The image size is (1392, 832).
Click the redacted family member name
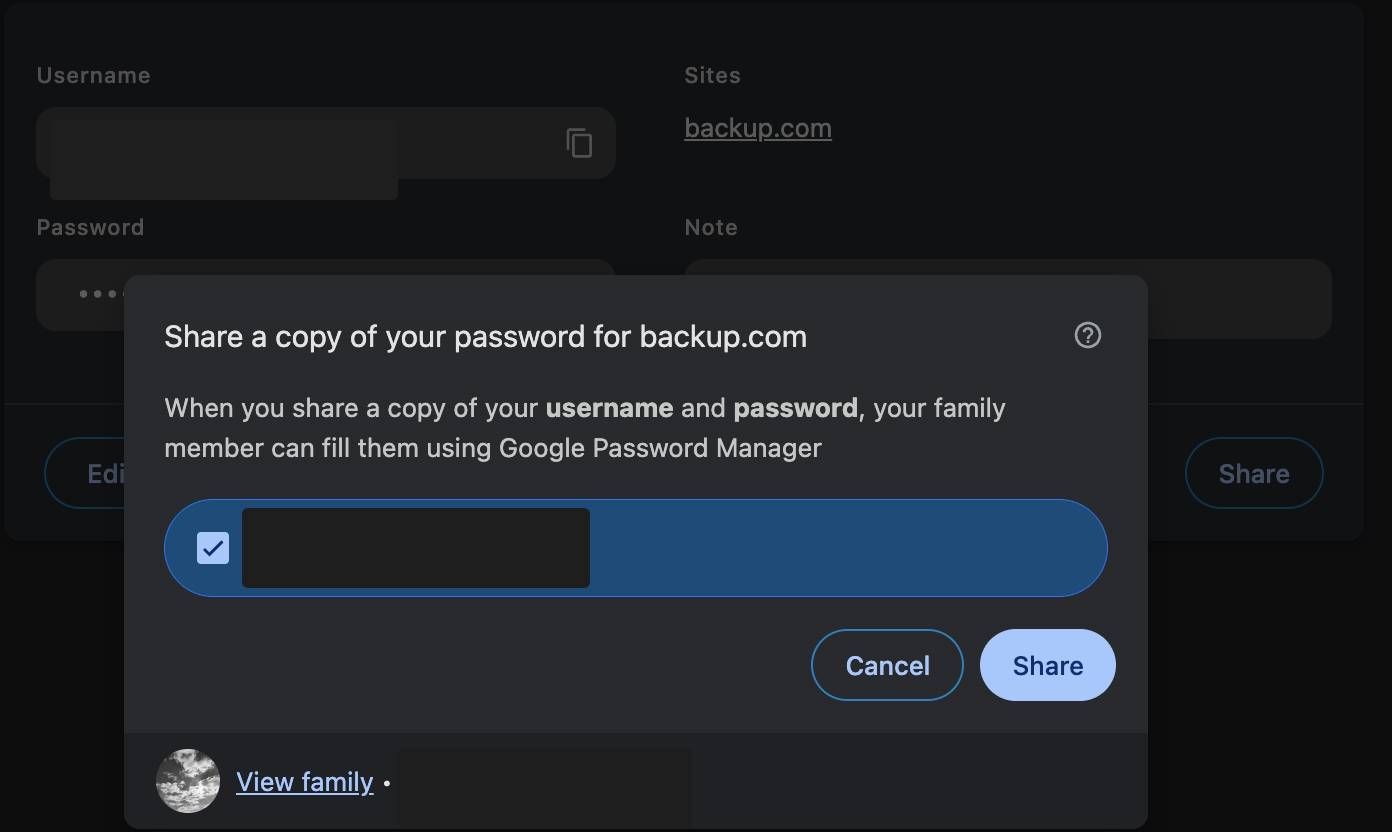[x=416, y=548]
